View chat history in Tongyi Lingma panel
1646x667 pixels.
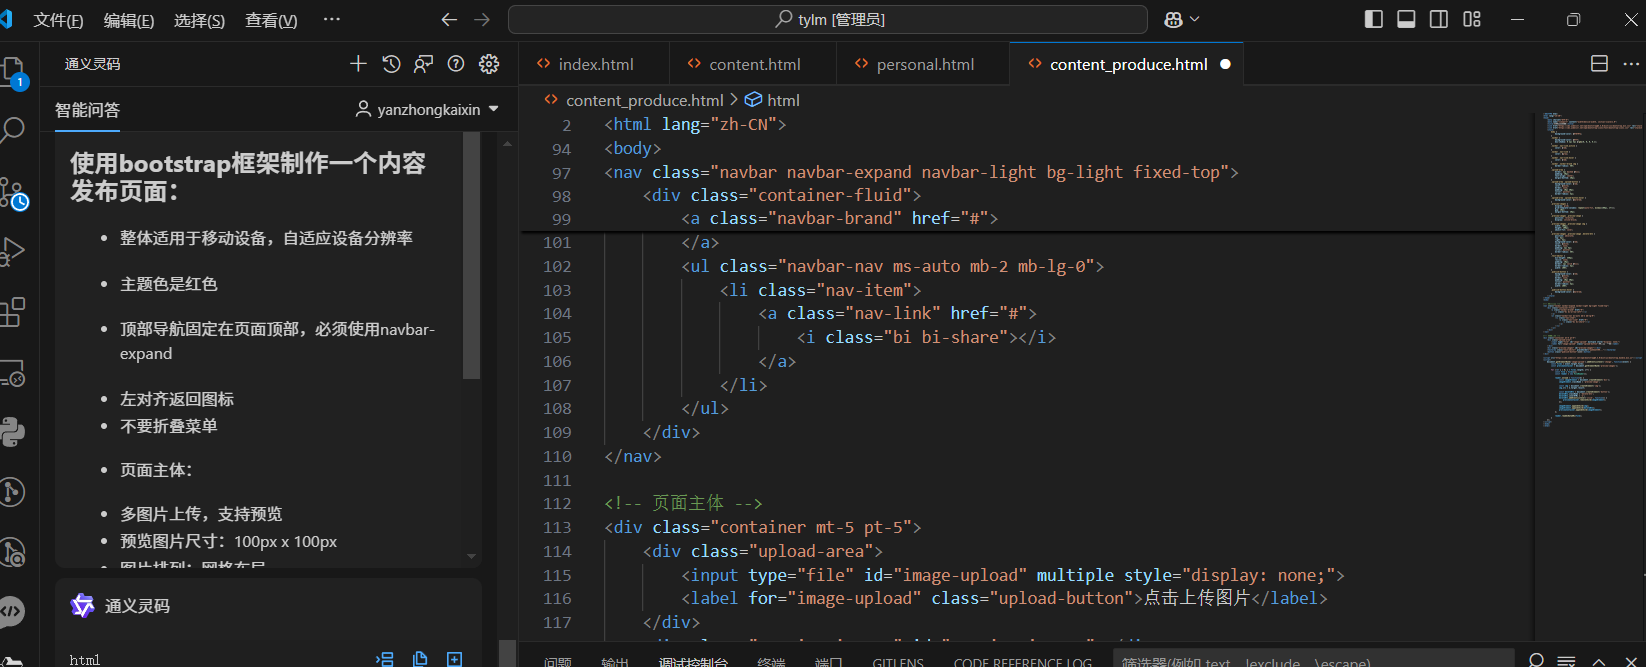pyautogui.click(x=391, y=64)
